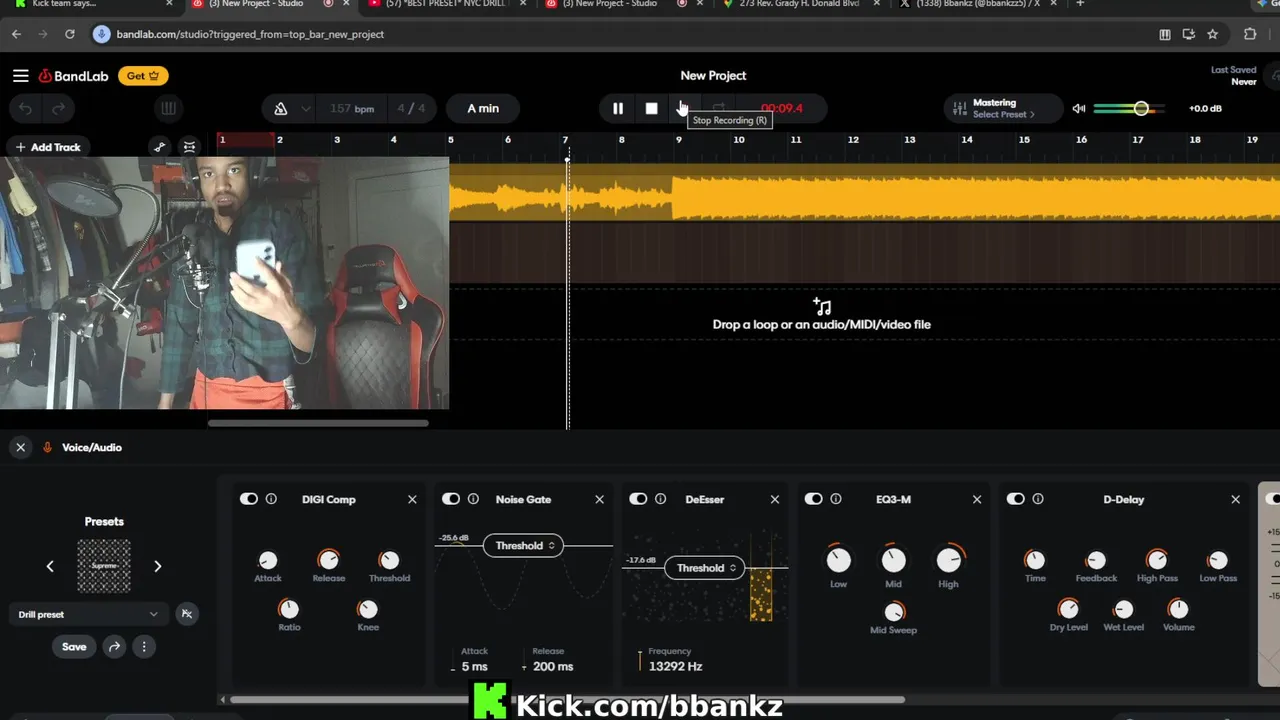Show info for DeEsser effect
This screenshot has width=1280, height=720.
[661, 499]
